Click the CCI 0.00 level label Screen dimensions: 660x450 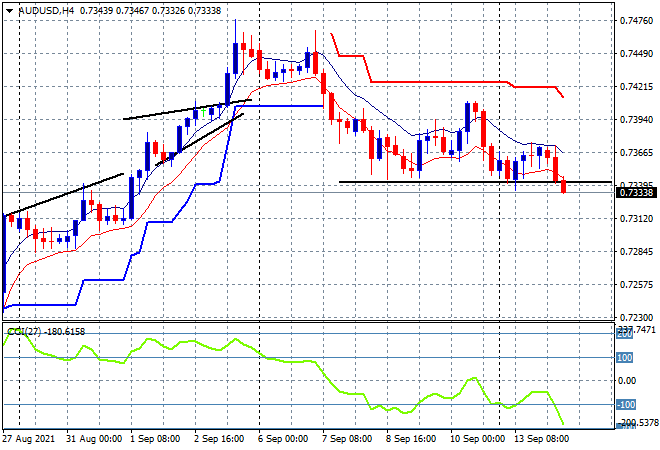pos(627,381)
